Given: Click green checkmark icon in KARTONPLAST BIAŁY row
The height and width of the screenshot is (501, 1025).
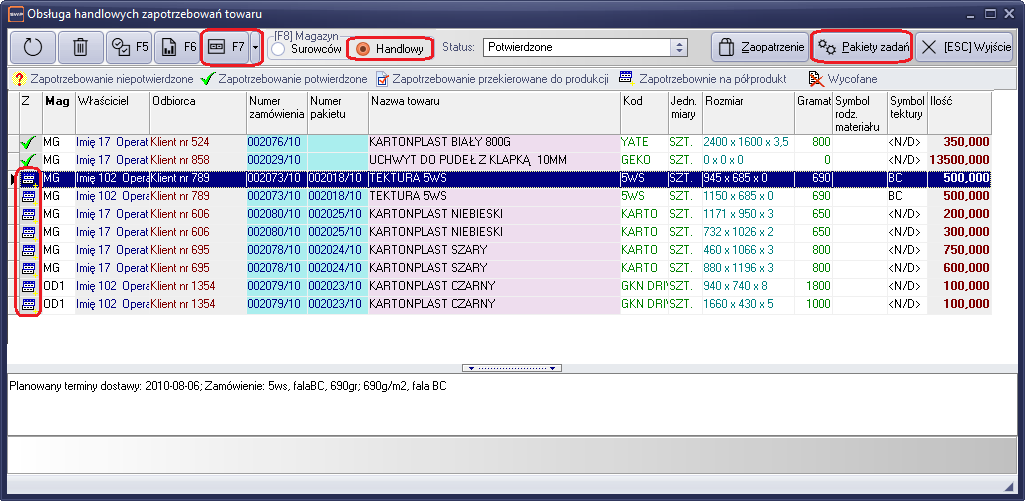Looking at the screenshot, I should tap(28, 142).
